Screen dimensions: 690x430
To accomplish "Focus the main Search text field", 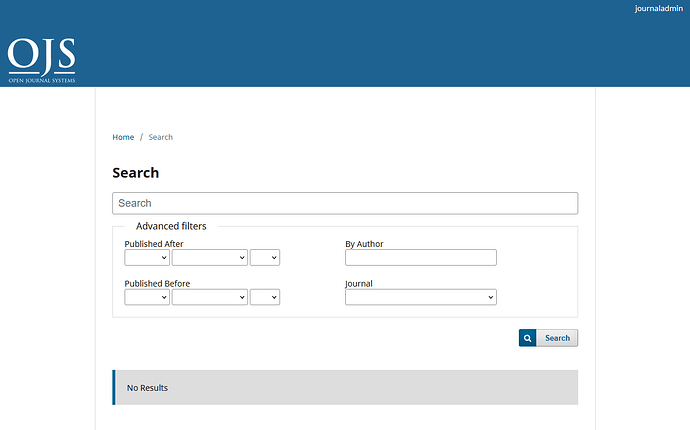I will click(x=345, y=203).
